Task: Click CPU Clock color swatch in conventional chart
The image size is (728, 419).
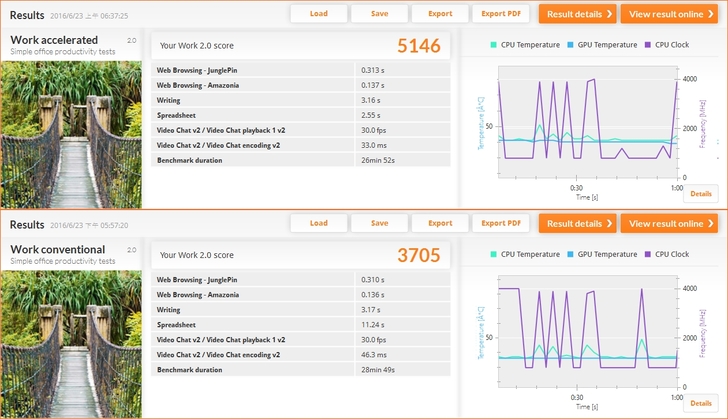Action: point(648,255)
